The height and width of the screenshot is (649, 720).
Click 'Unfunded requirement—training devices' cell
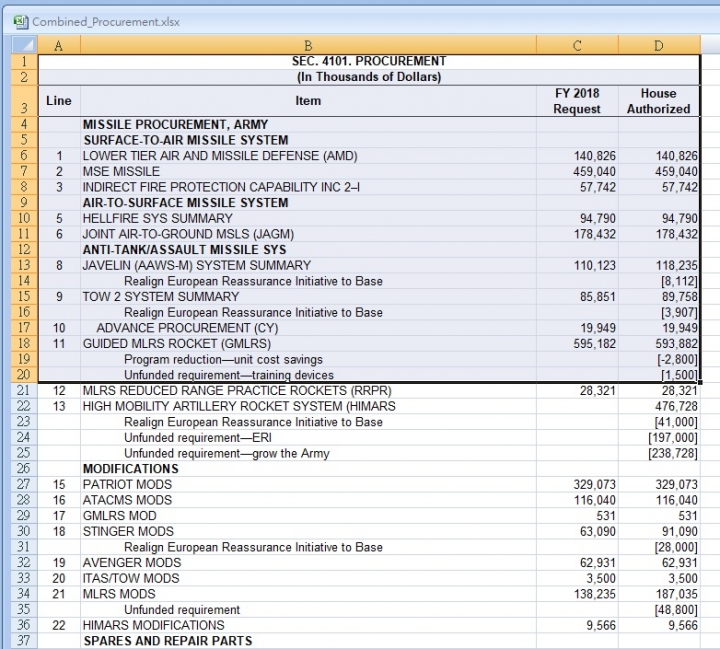[x=308, y=375]
